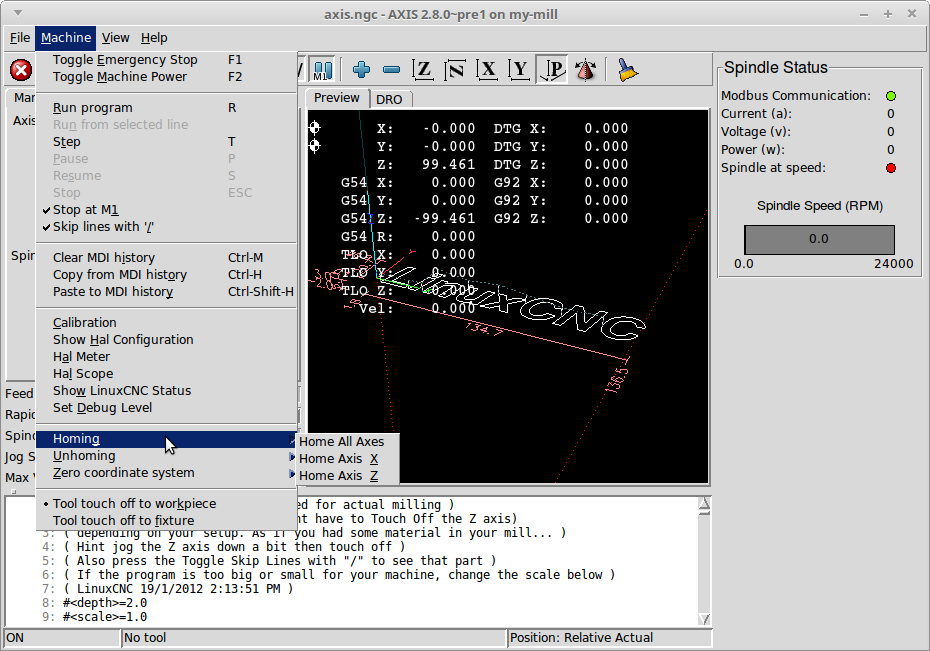Click Home All Axes

[x=348, y=442]
